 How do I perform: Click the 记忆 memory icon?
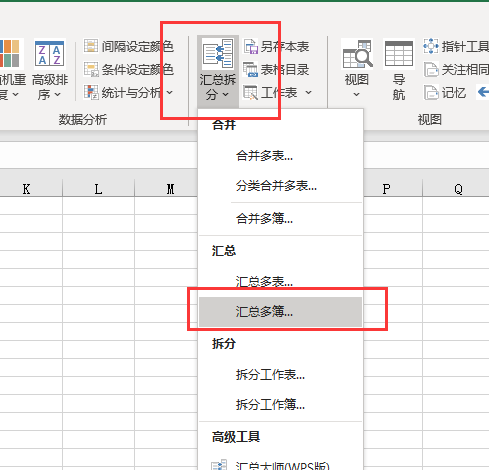(x=431, y=92)
